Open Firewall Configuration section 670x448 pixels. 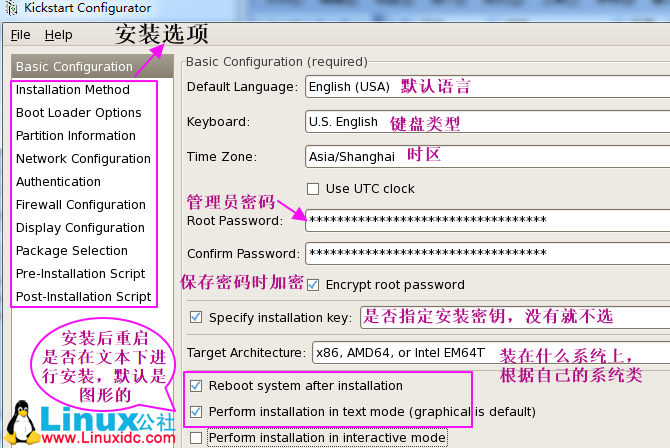[81, 205]
